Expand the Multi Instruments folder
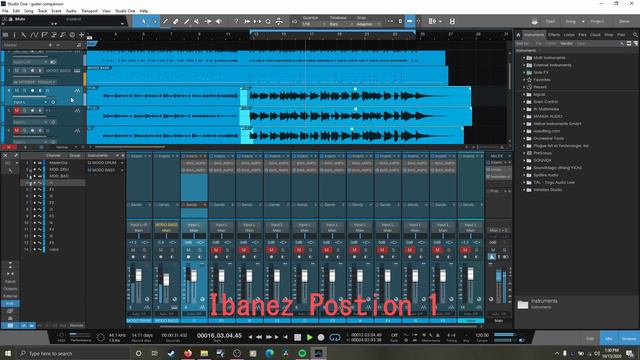The width and height of the screenshot is (640, 360). [524, 58]
